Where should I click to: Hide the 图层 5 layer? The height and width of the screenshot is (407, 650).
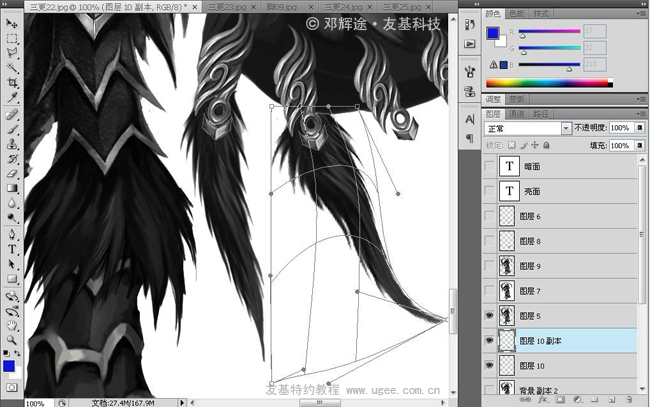[x=488, y=317]
